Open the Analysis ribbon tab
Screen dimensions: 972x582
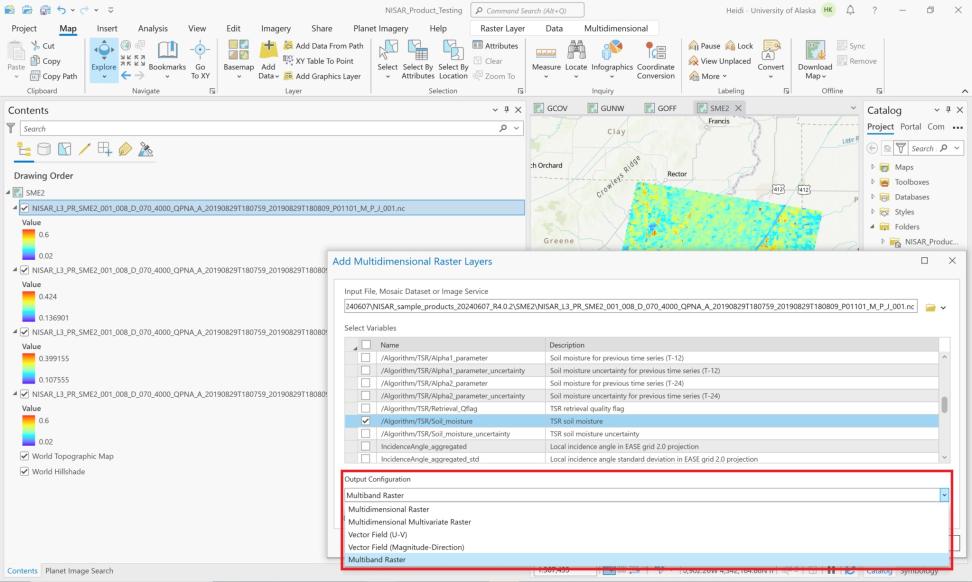point(152,29)
